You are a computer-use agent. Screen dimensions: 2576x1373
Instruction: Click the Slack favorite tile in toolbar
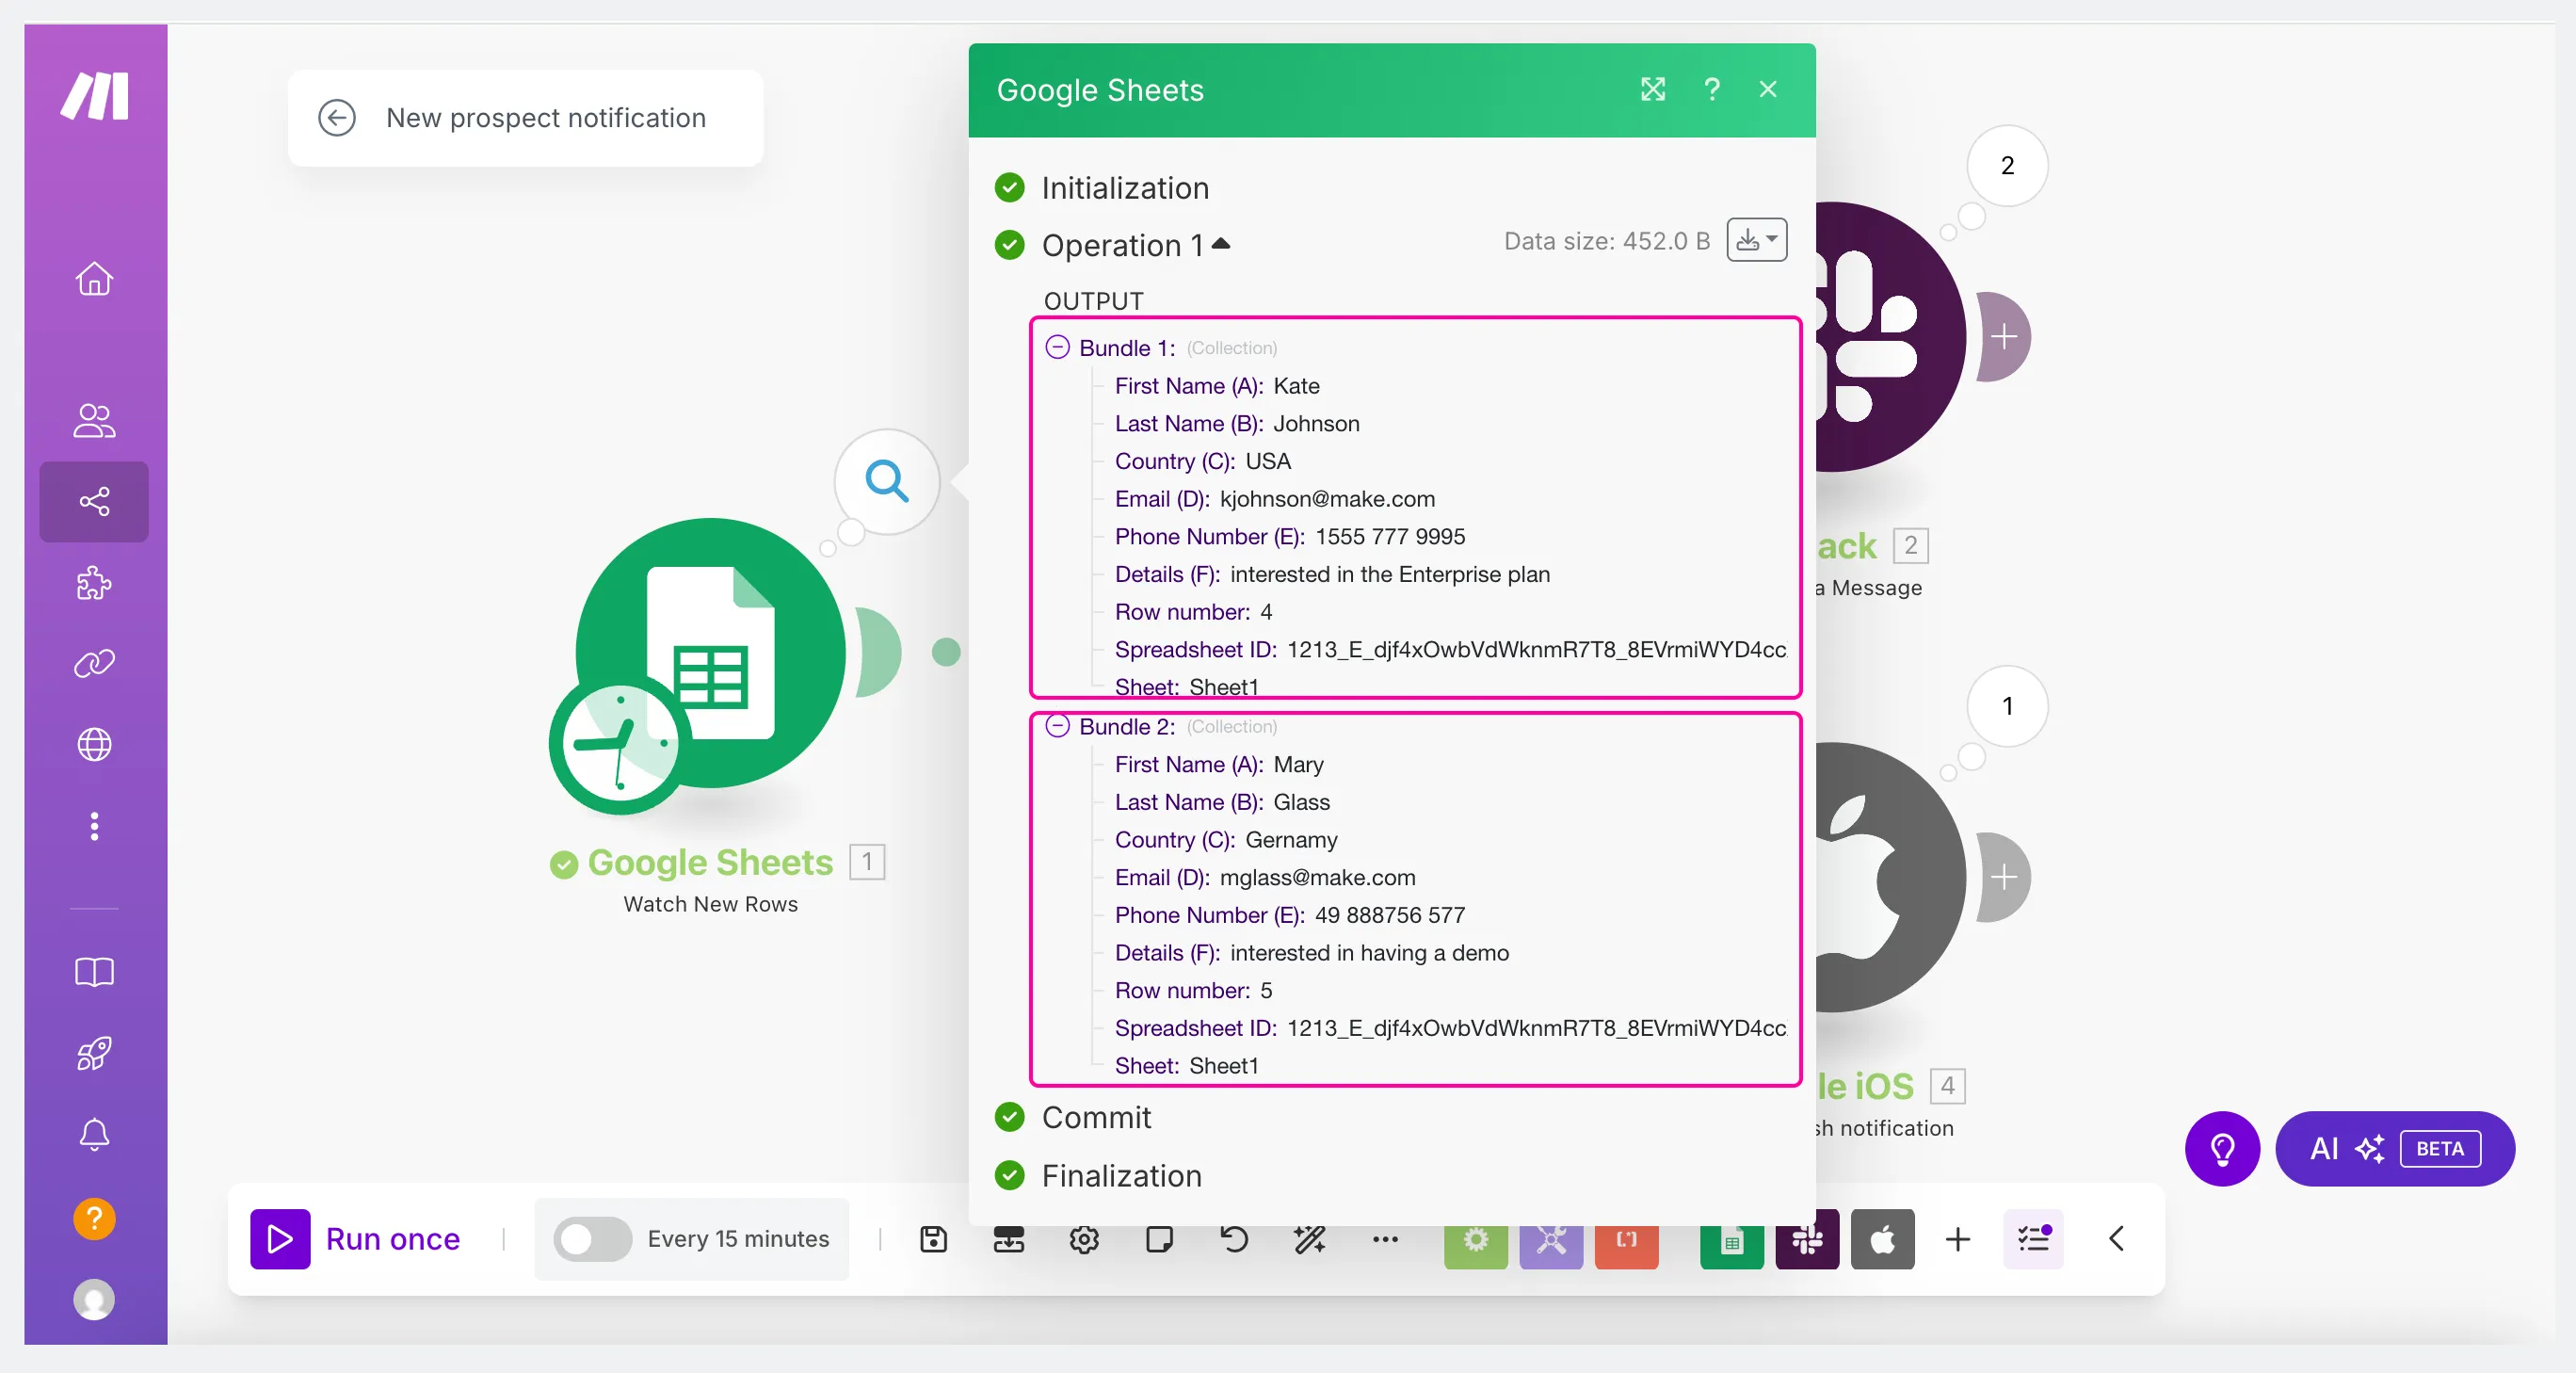coord(1807,1239)
